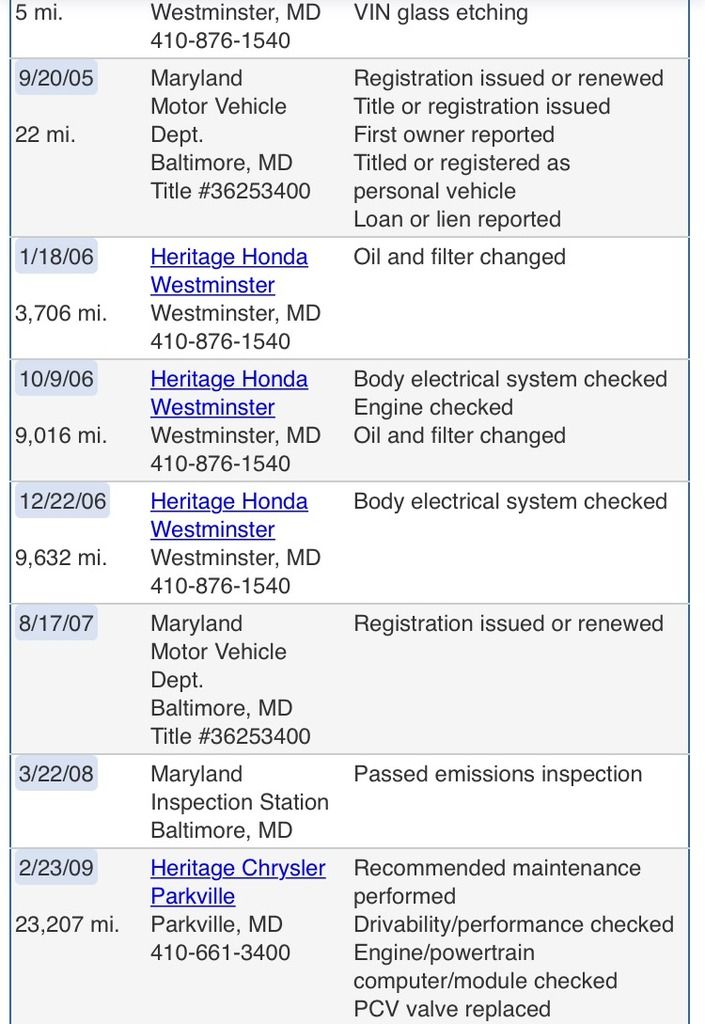Select the 8/17/07 date badge

point(56,624)
